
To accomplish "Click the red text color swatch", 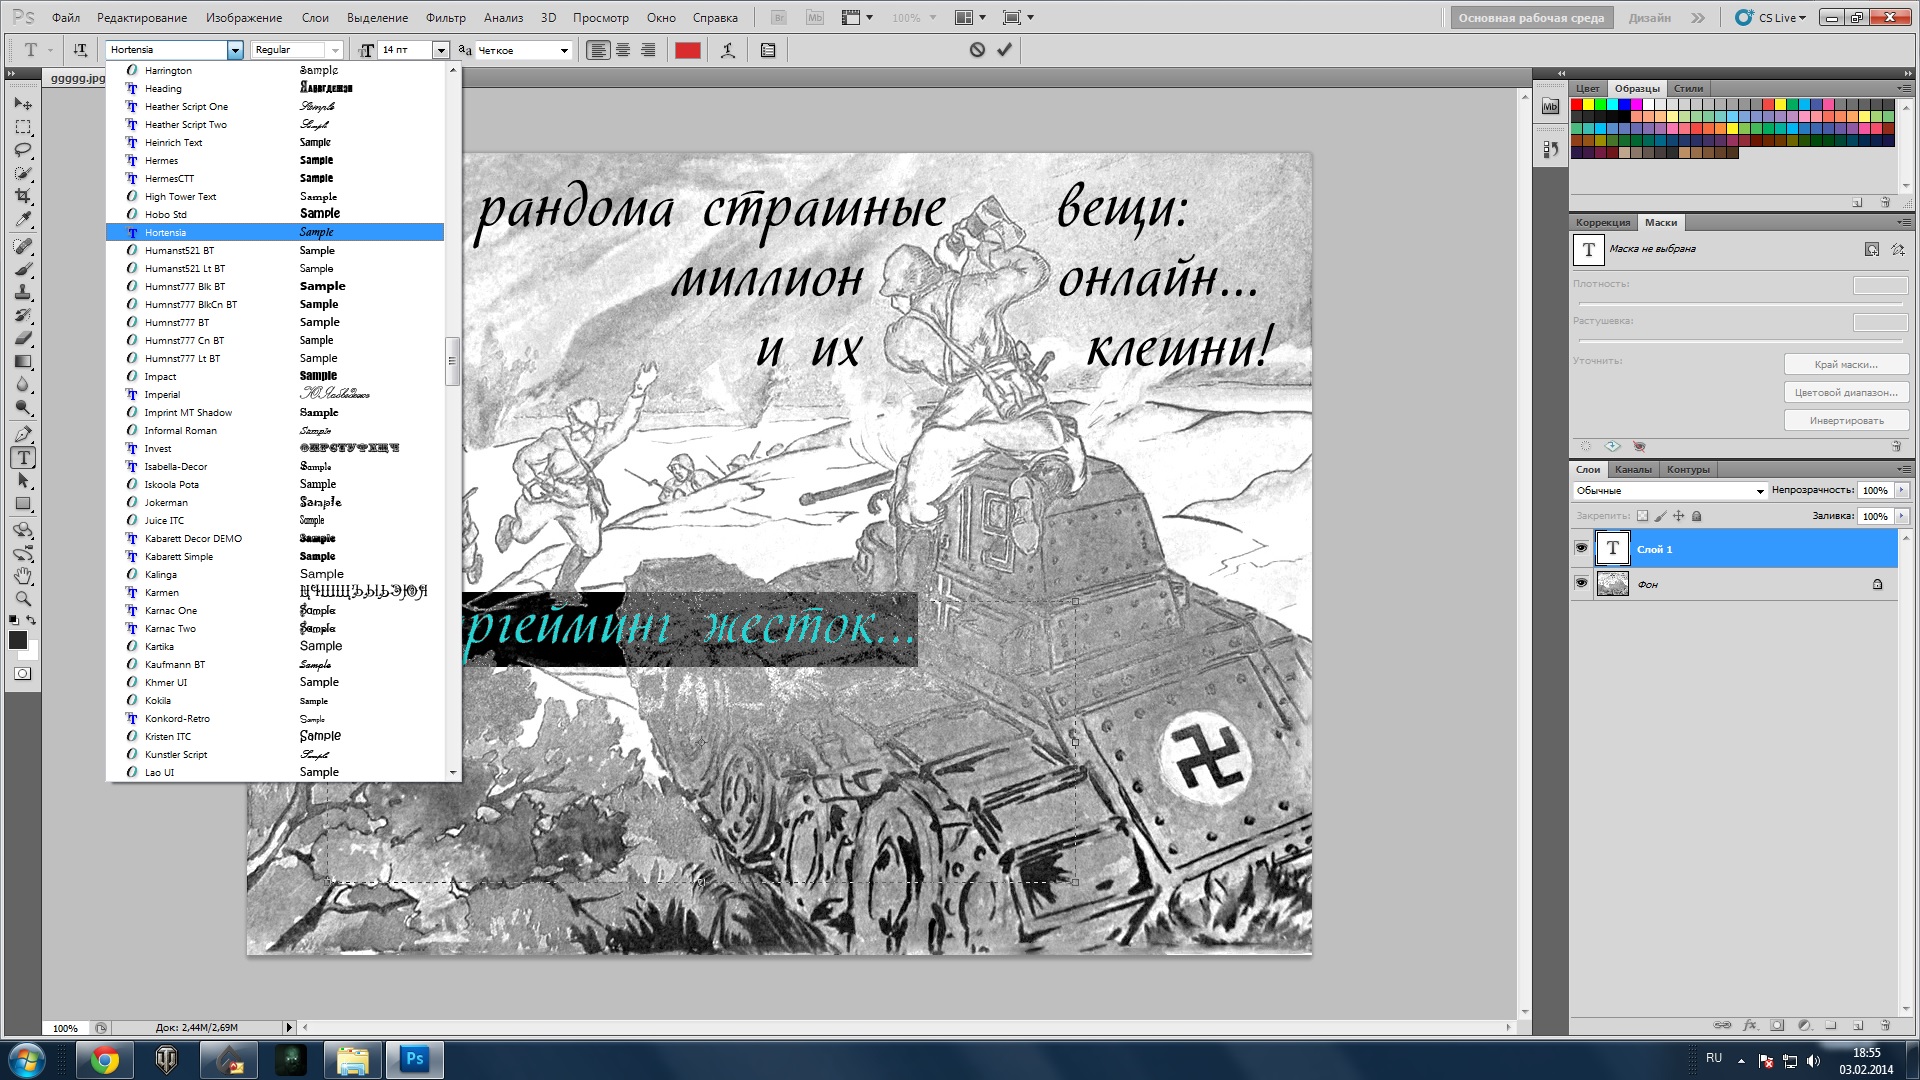I will pyautogui.click(x=688, y=50).
